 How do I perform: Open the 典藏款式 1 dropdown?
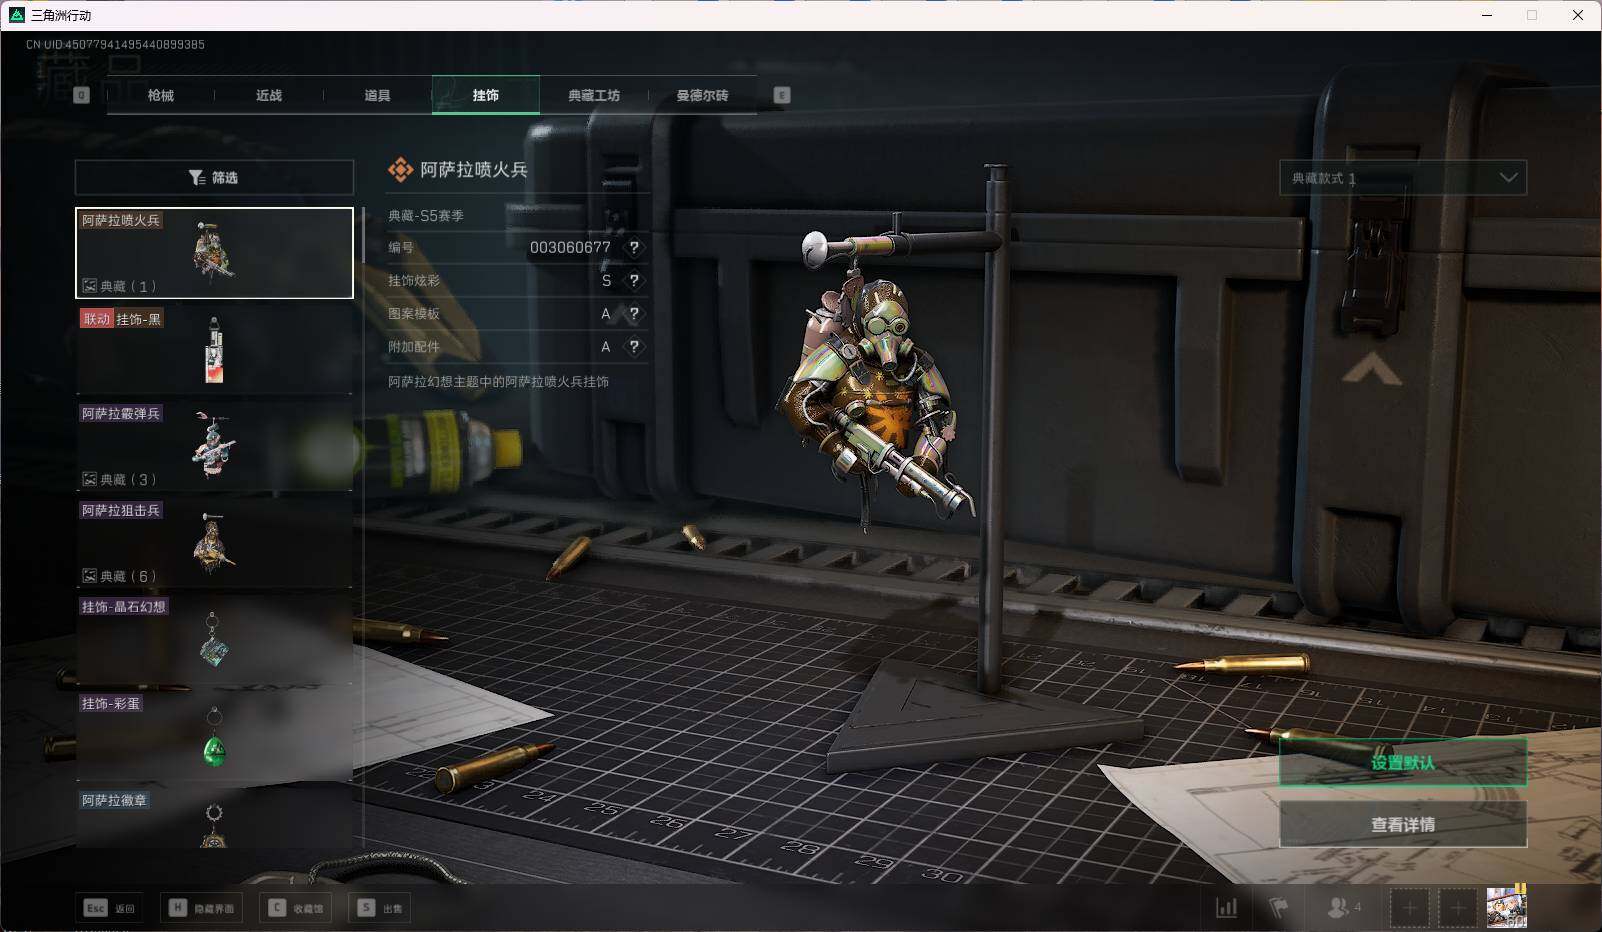[1403, 178]
